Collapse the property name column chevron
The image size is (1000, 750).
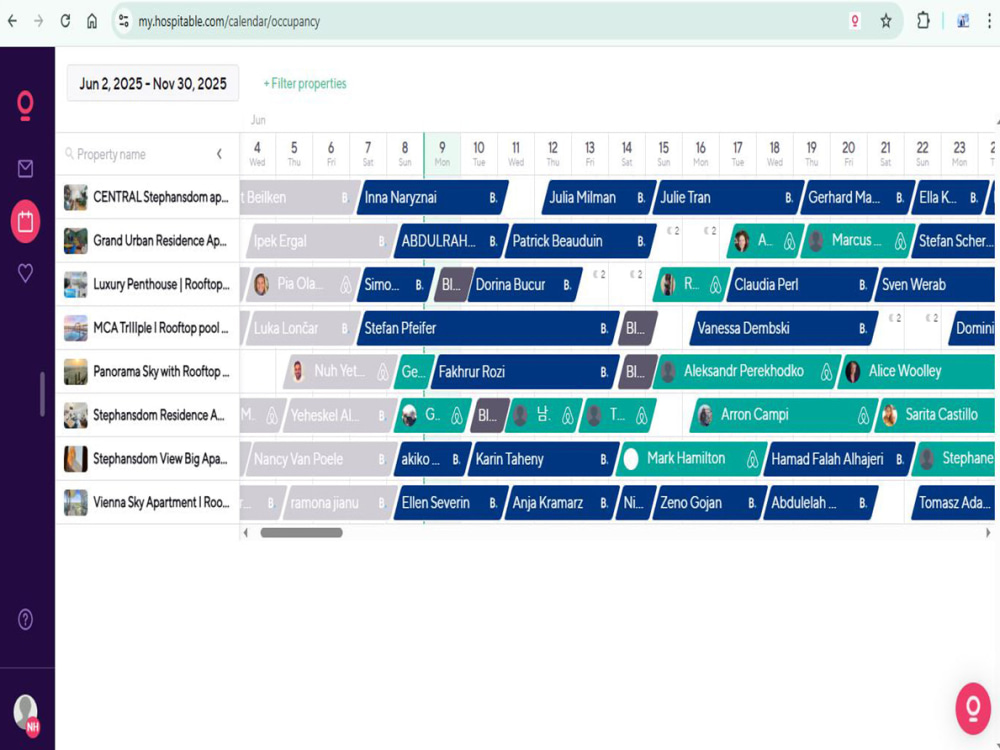tap(219, 154)
